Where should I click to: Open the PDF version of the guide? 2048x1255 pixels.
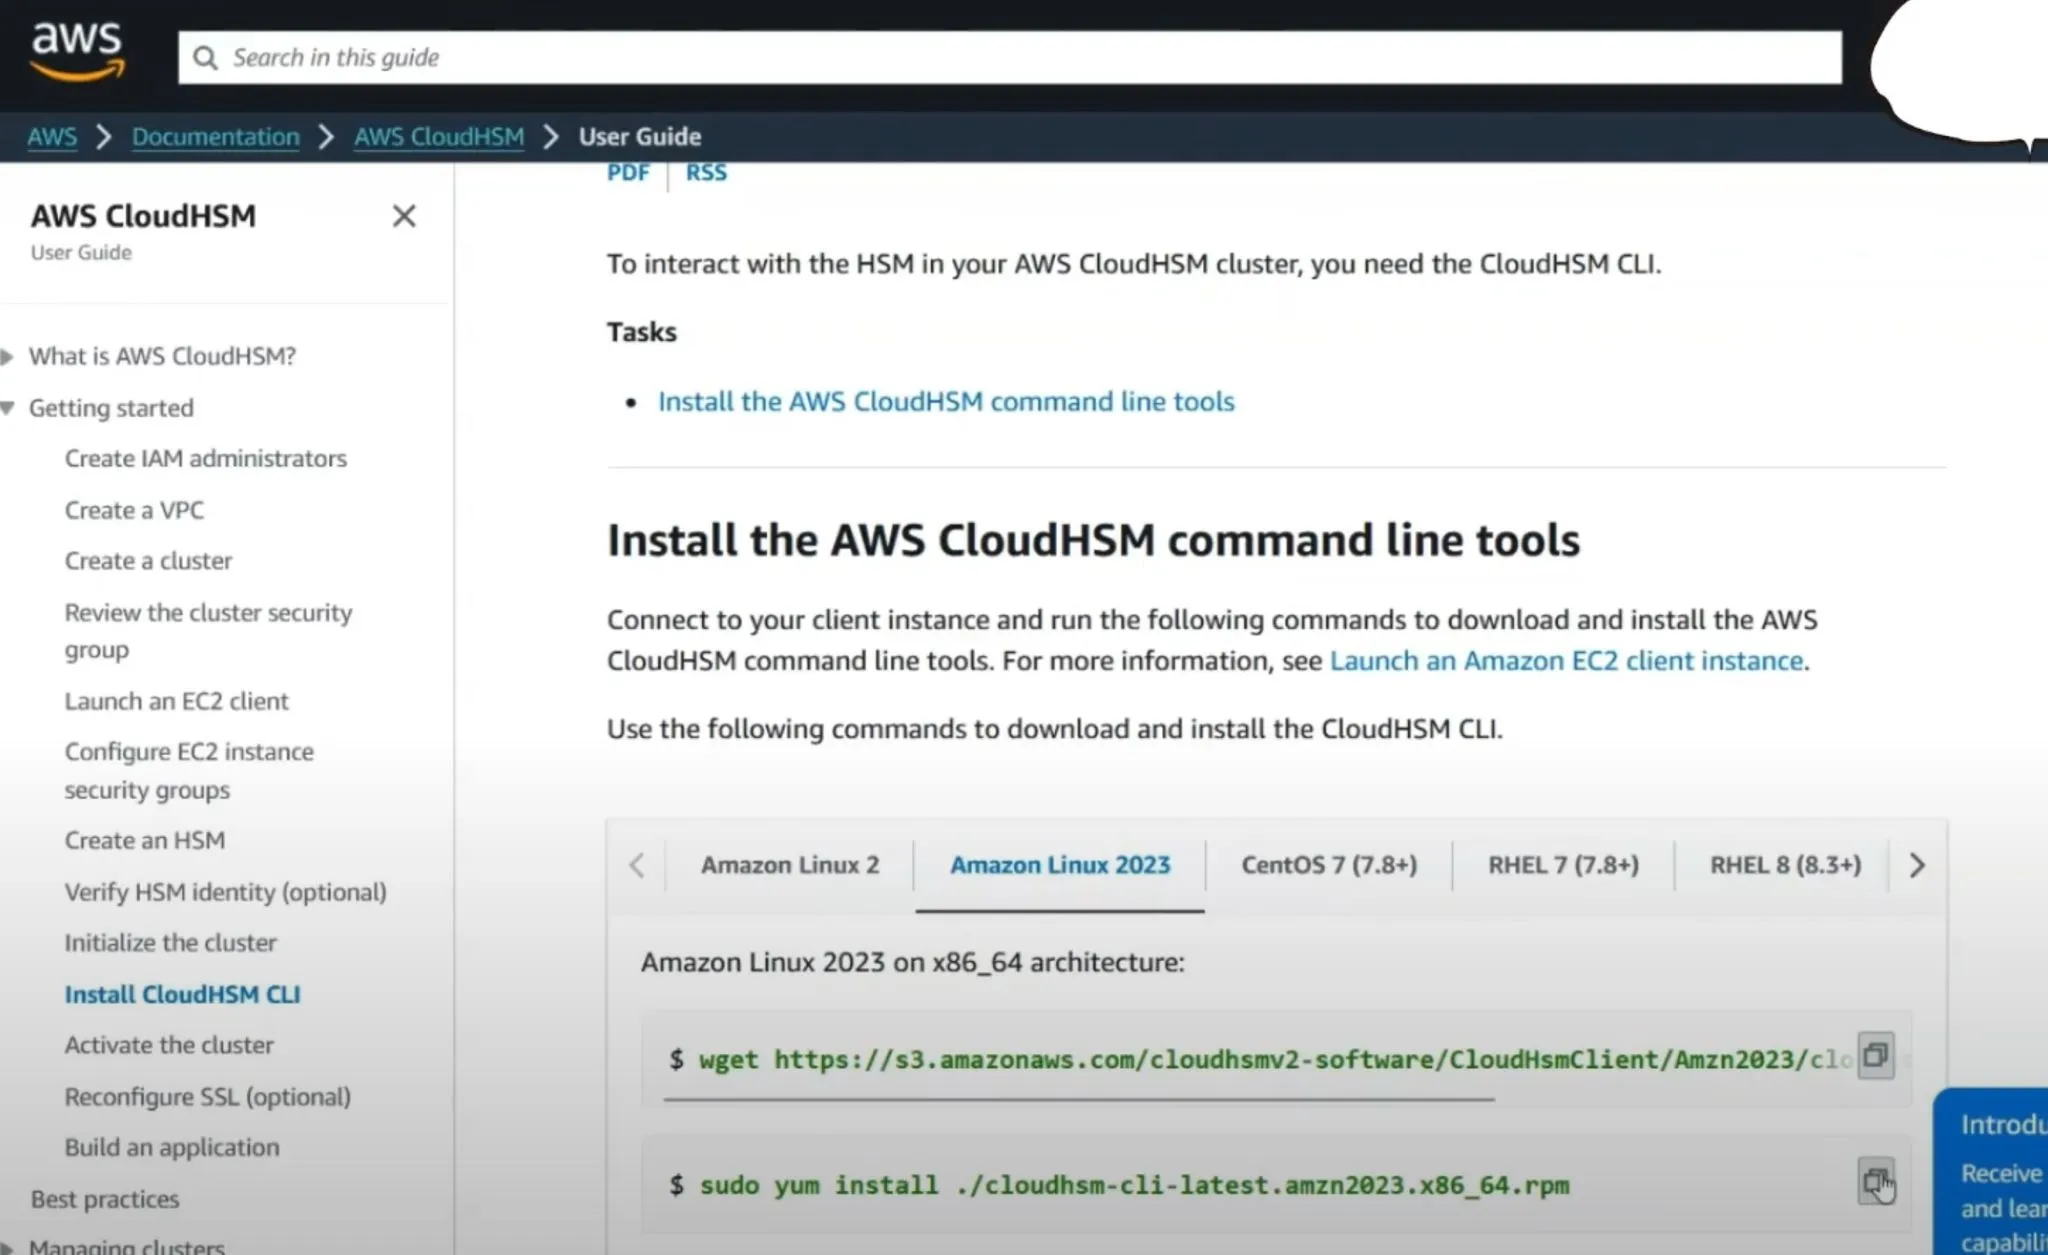[x=628, y=172]
